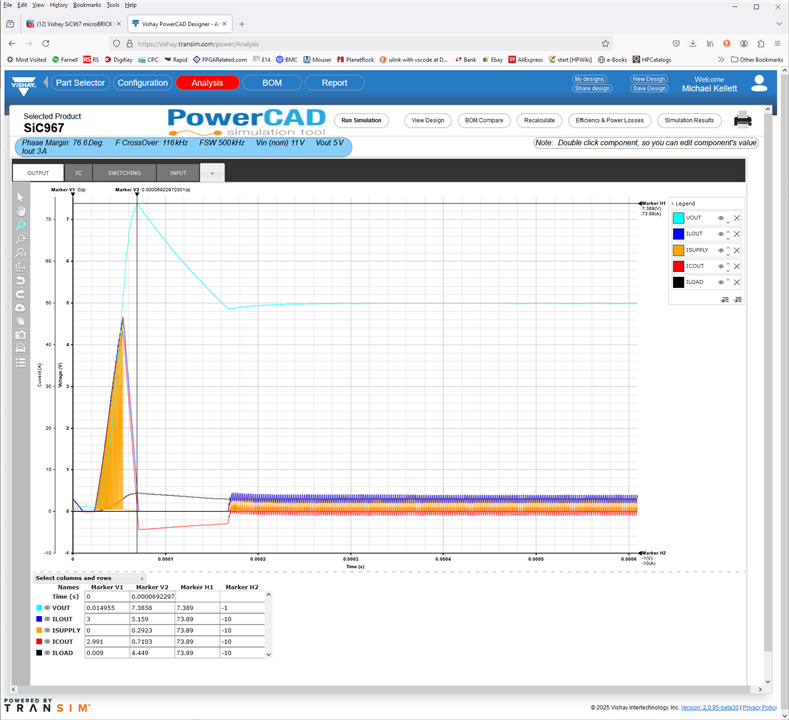The width and height of the screenshot is (789, 720).
Task: Open ICOUT red color swatch in legend
Action: [678, 266]
